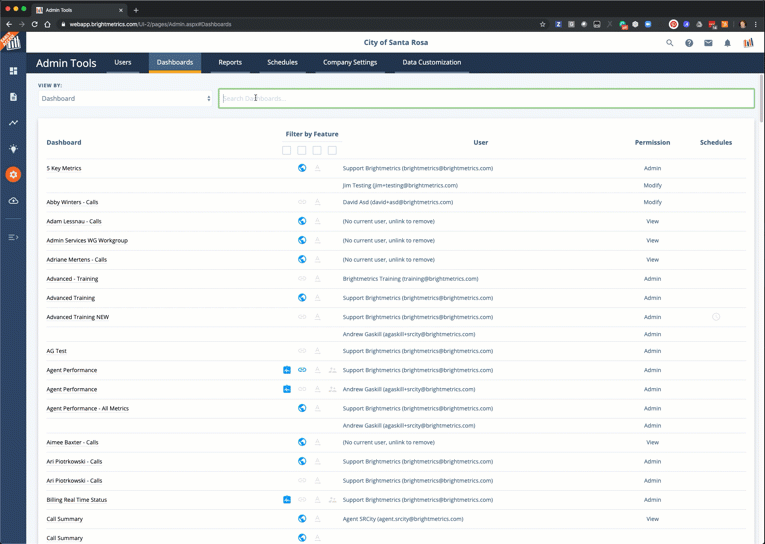Switch to the Reports tab

230,62
